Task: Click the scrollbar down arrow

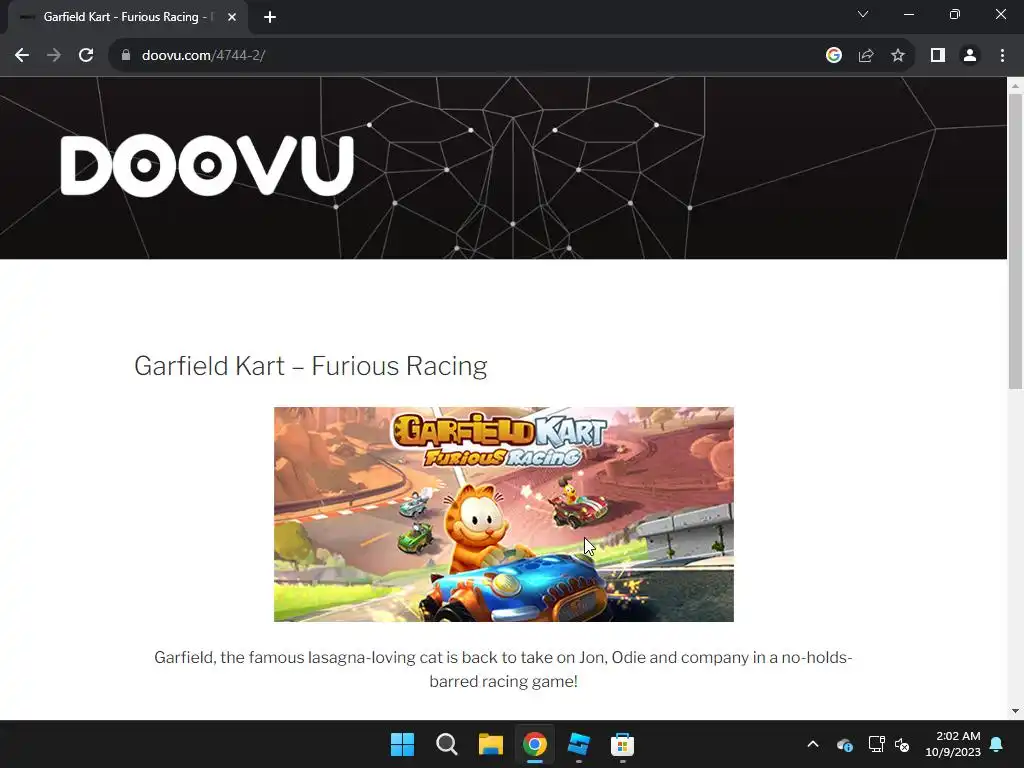Action: pyautogui.click(x=1015, y=711)
